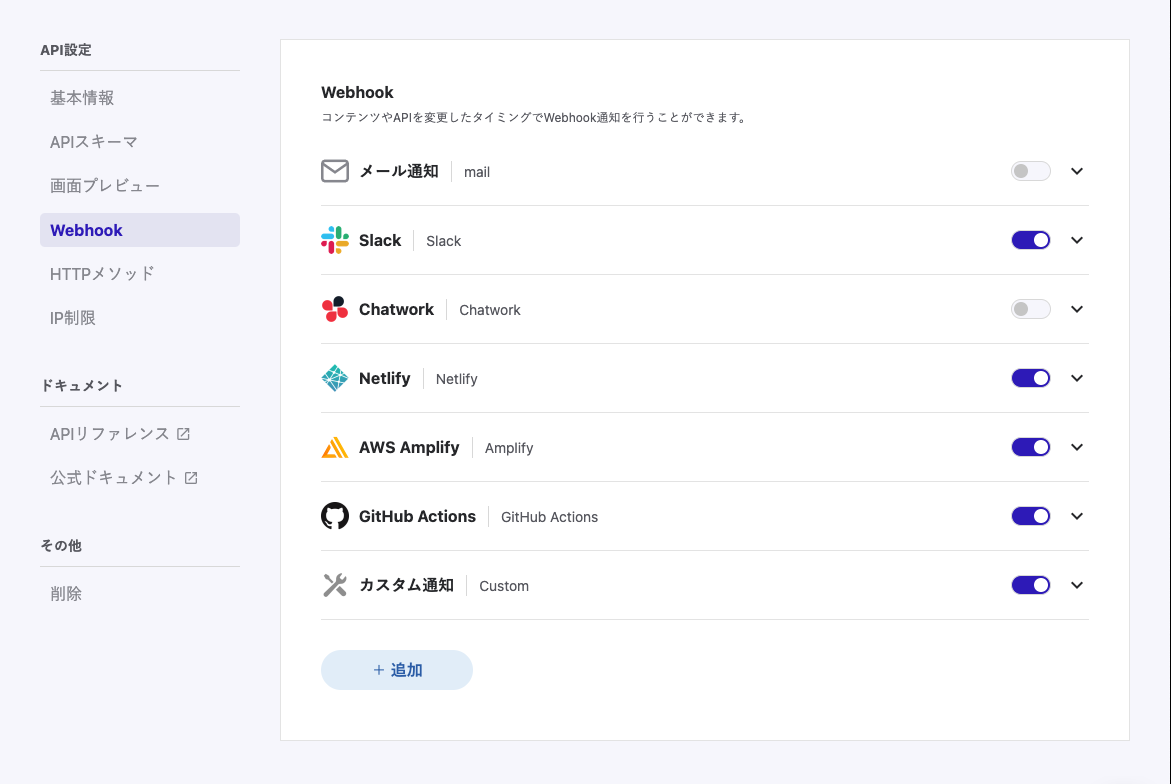Disable the GitHub Actions toggle
The width and height of the screenshot is (1171, 784).
pos(1031,516)
